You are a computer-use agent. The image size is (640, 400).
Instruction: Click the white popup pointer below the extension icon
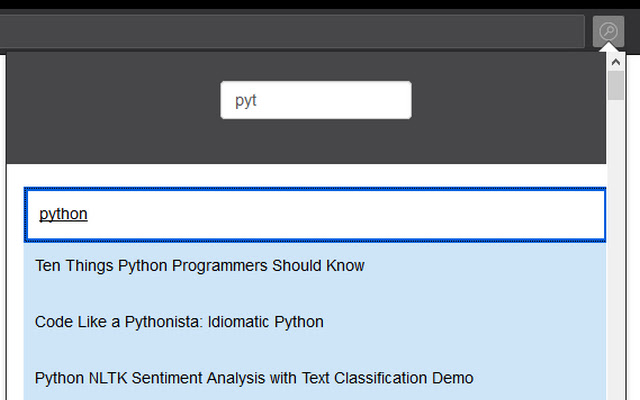(608, 50)
